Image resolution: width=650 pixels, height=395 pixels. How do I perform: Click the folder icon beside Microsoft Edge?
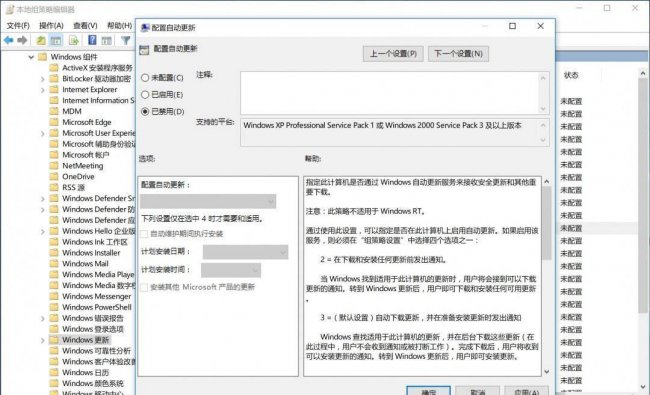[54, 122]
